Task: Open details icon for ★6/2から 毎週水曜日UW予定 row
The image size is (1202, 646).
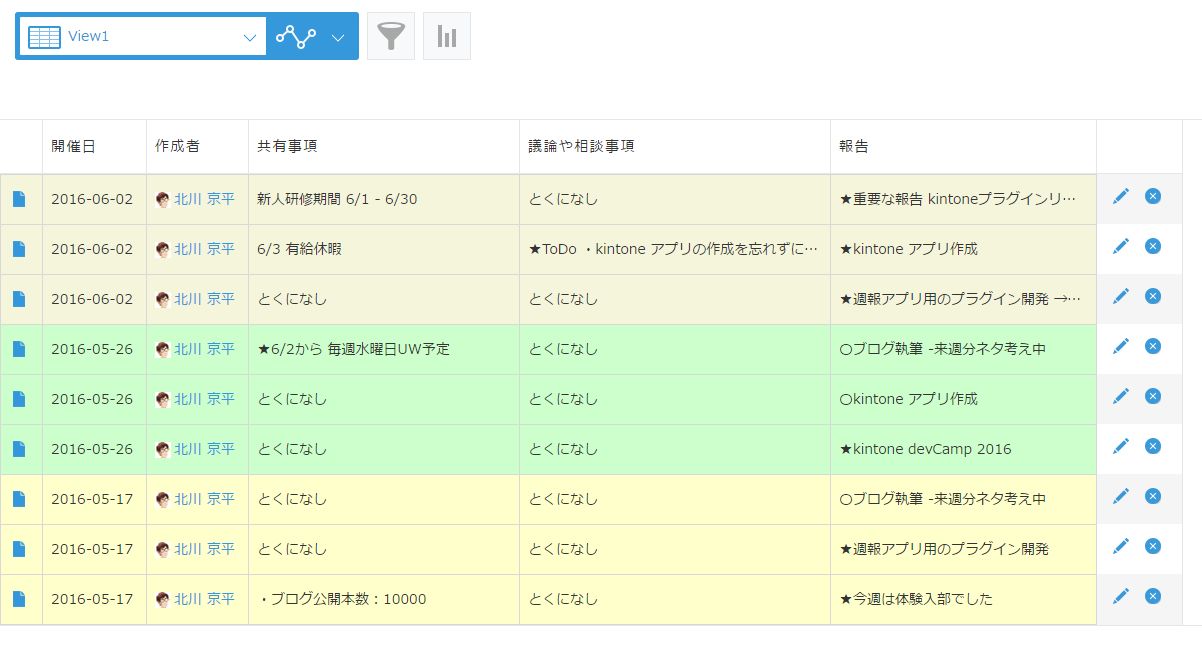Action: [19, 349]
